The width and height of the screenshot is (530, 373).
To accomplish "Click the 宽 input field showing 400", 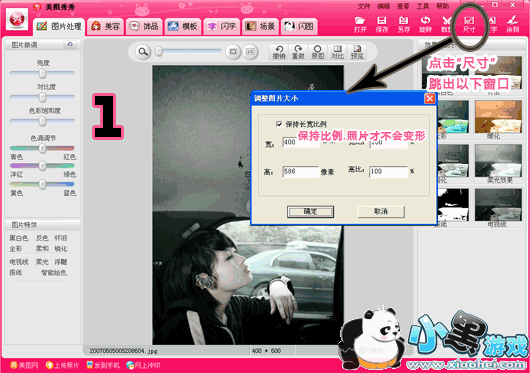I will point(301,142).
